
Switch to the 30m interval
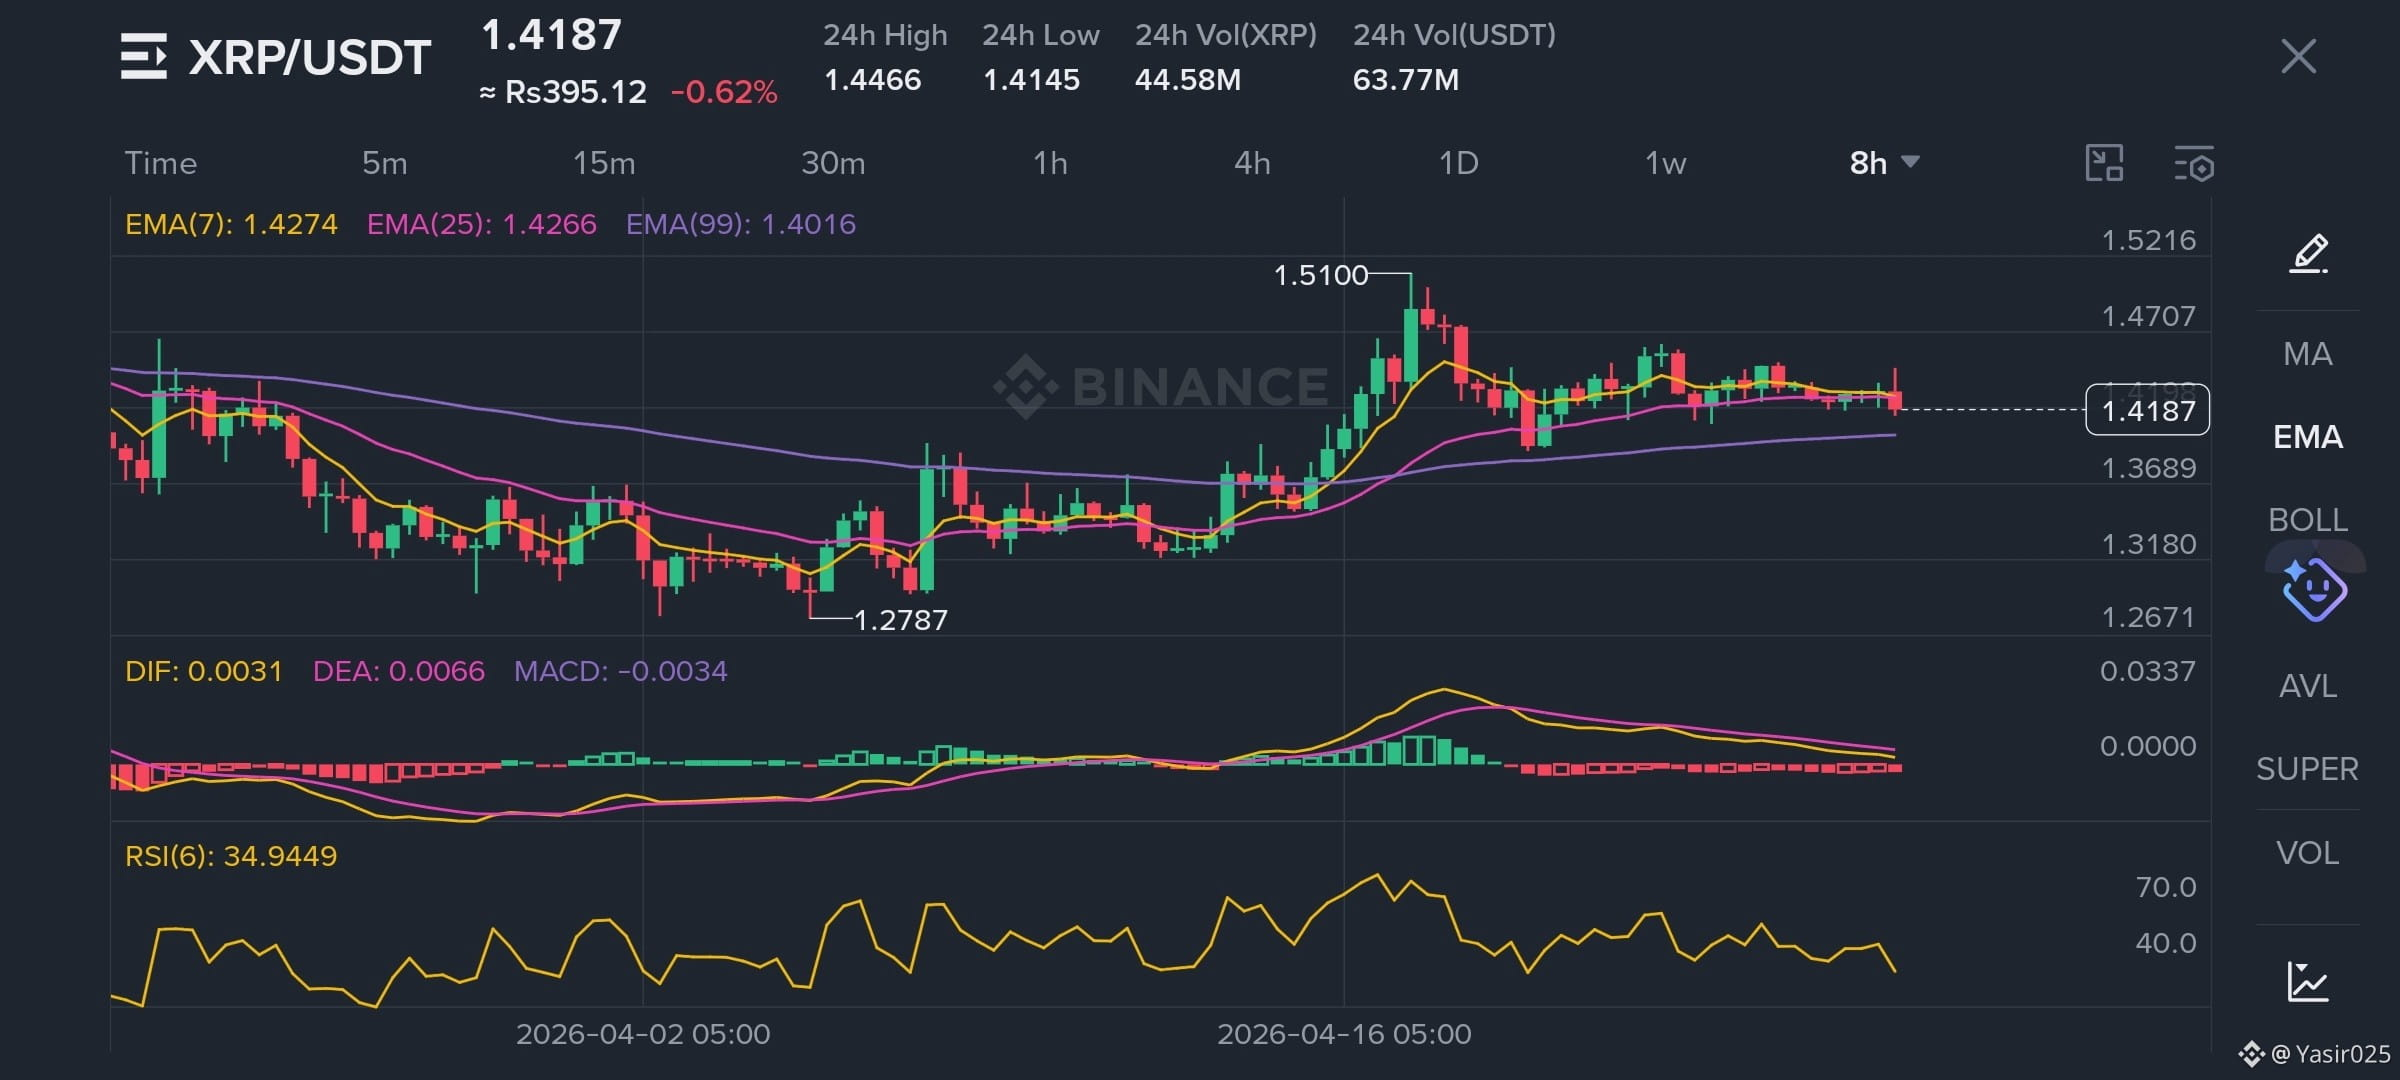click(x=833, y=163)
